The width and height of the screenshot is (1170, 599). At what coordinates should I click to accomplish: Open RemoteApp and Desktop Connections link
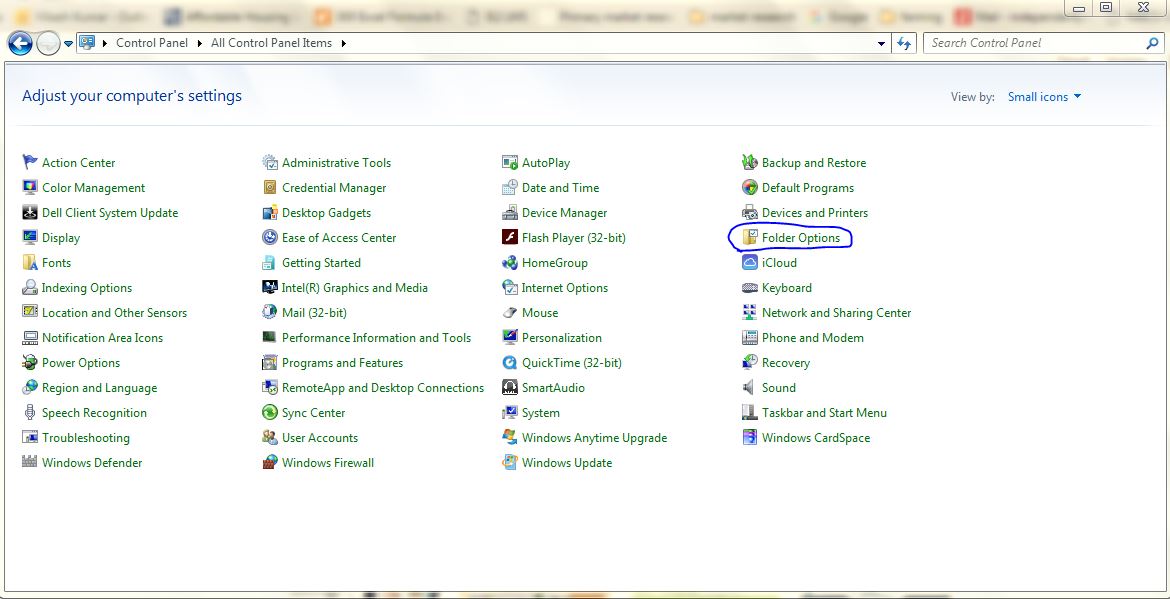(383, 387)
